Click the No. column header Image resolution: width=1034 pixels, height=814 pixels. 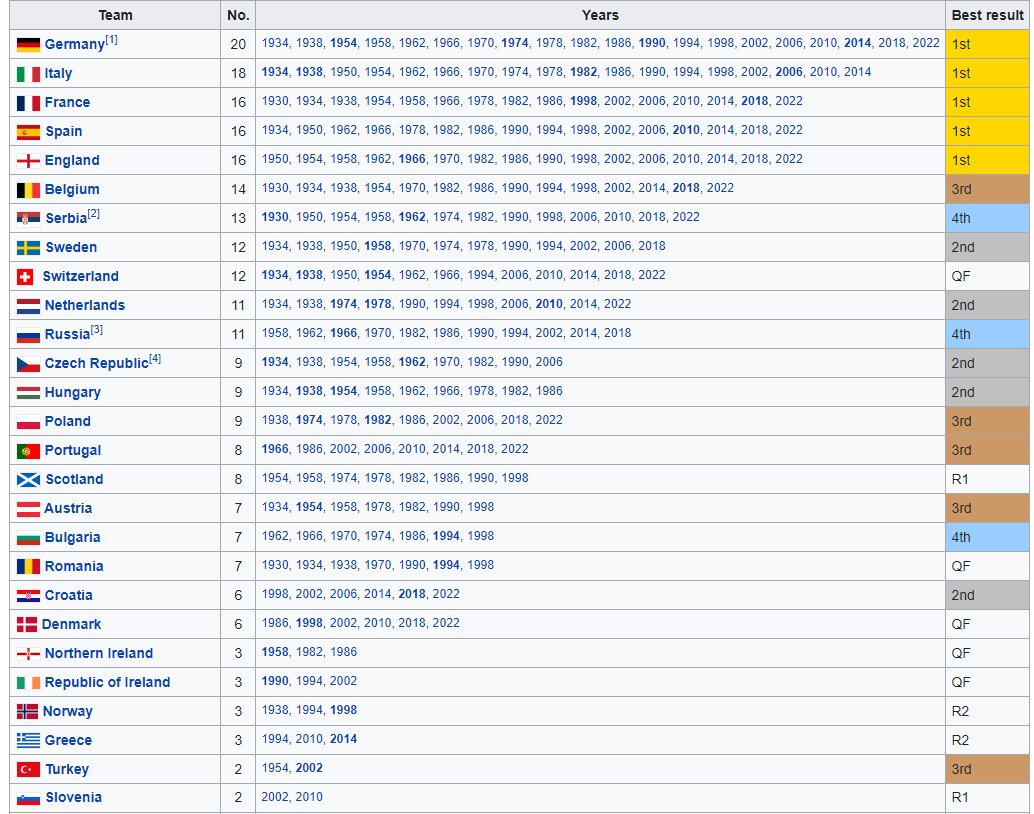(x=238, y=15)
